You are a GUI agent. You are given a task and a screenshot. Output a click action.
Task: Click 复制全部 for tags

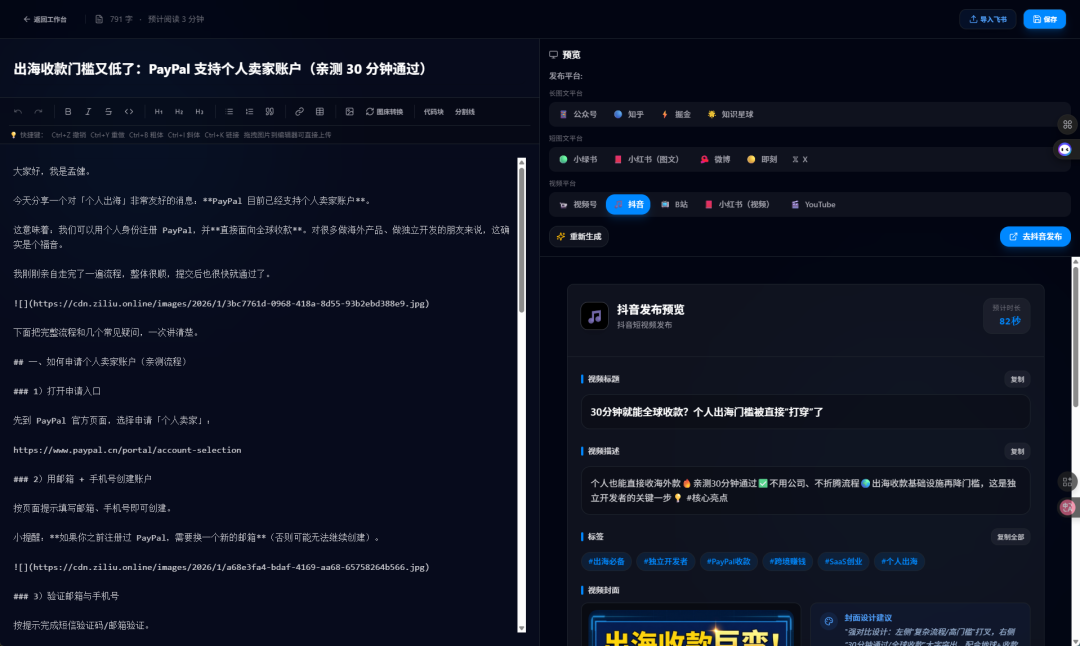[x=1010, y=537]
